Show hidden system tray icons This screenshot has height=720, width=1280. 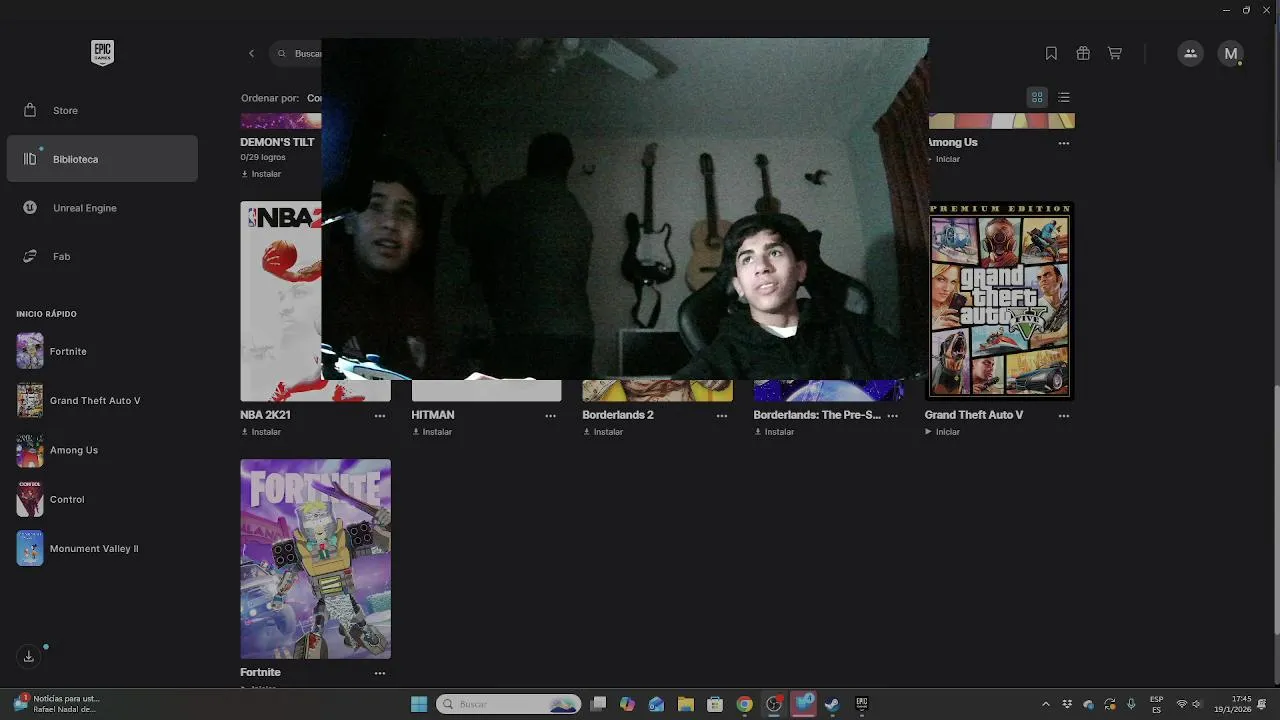coord(1046,704)
